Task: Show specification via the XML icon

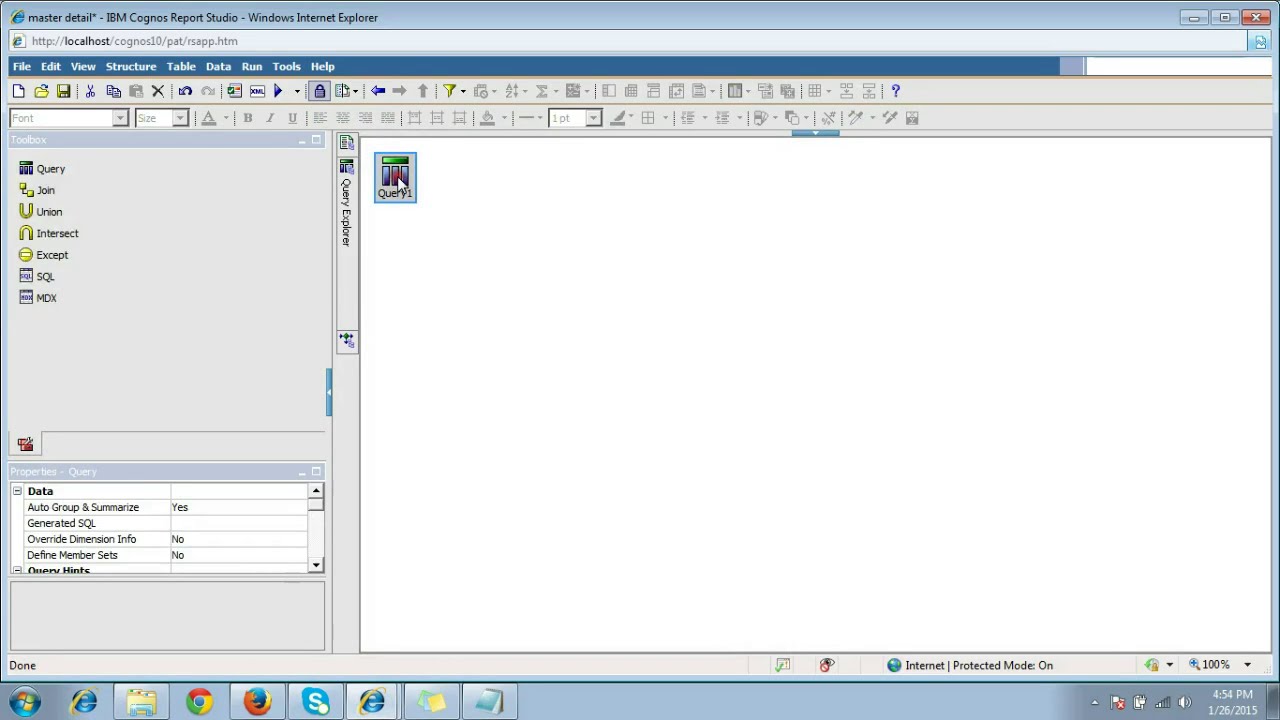Action: click(x=257, y=91)
